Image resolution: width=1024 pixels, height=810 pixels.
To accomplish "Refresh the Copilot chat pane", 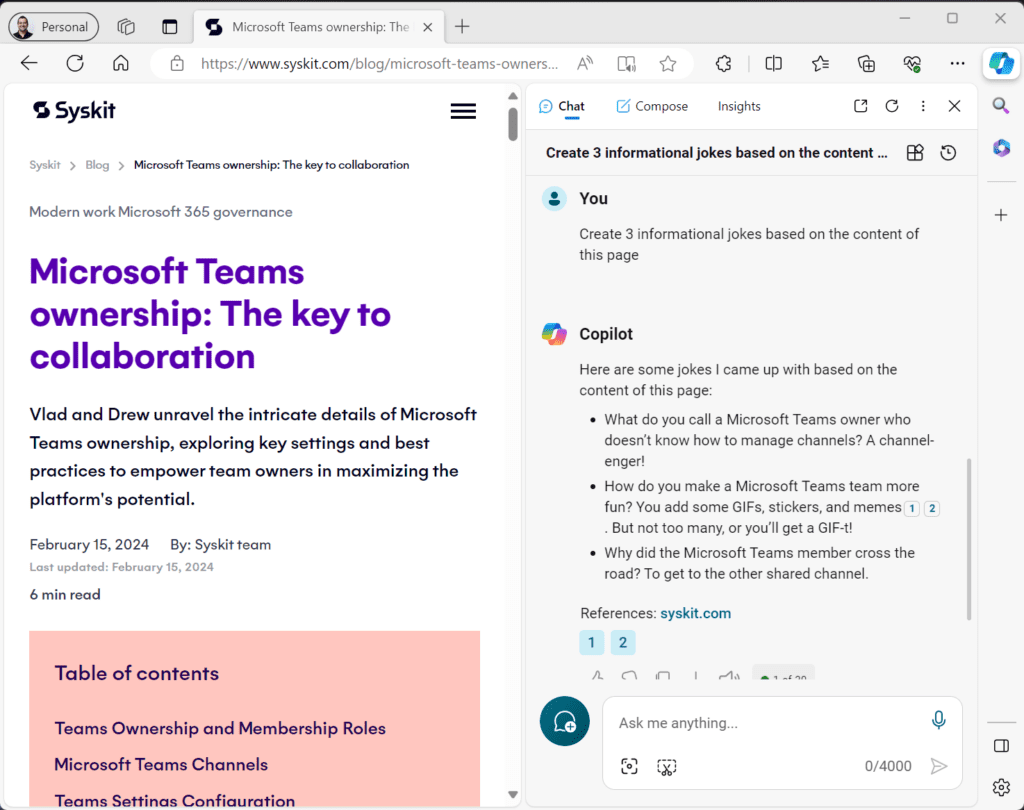I will (891, 106).
